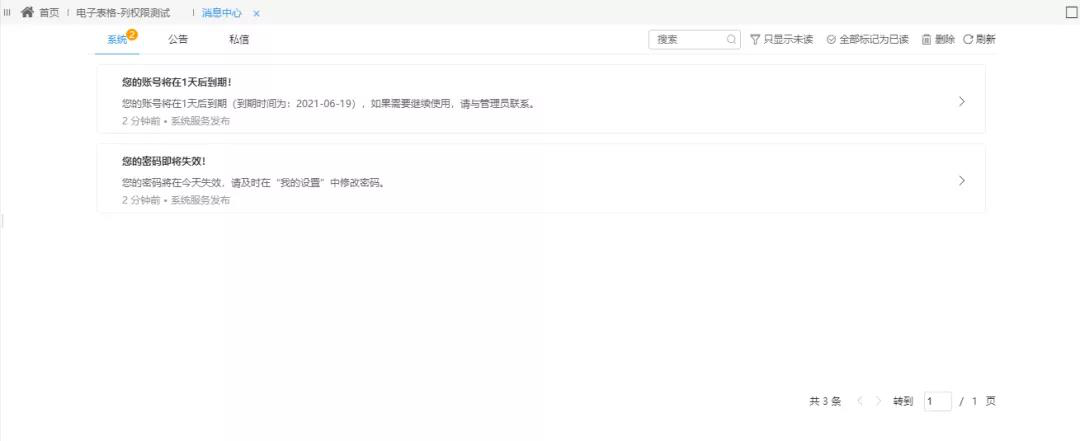Toggle the sidebar menu icon at far left
The image size is (1080, 441).
pyautogui.click(x=7, y=12)
